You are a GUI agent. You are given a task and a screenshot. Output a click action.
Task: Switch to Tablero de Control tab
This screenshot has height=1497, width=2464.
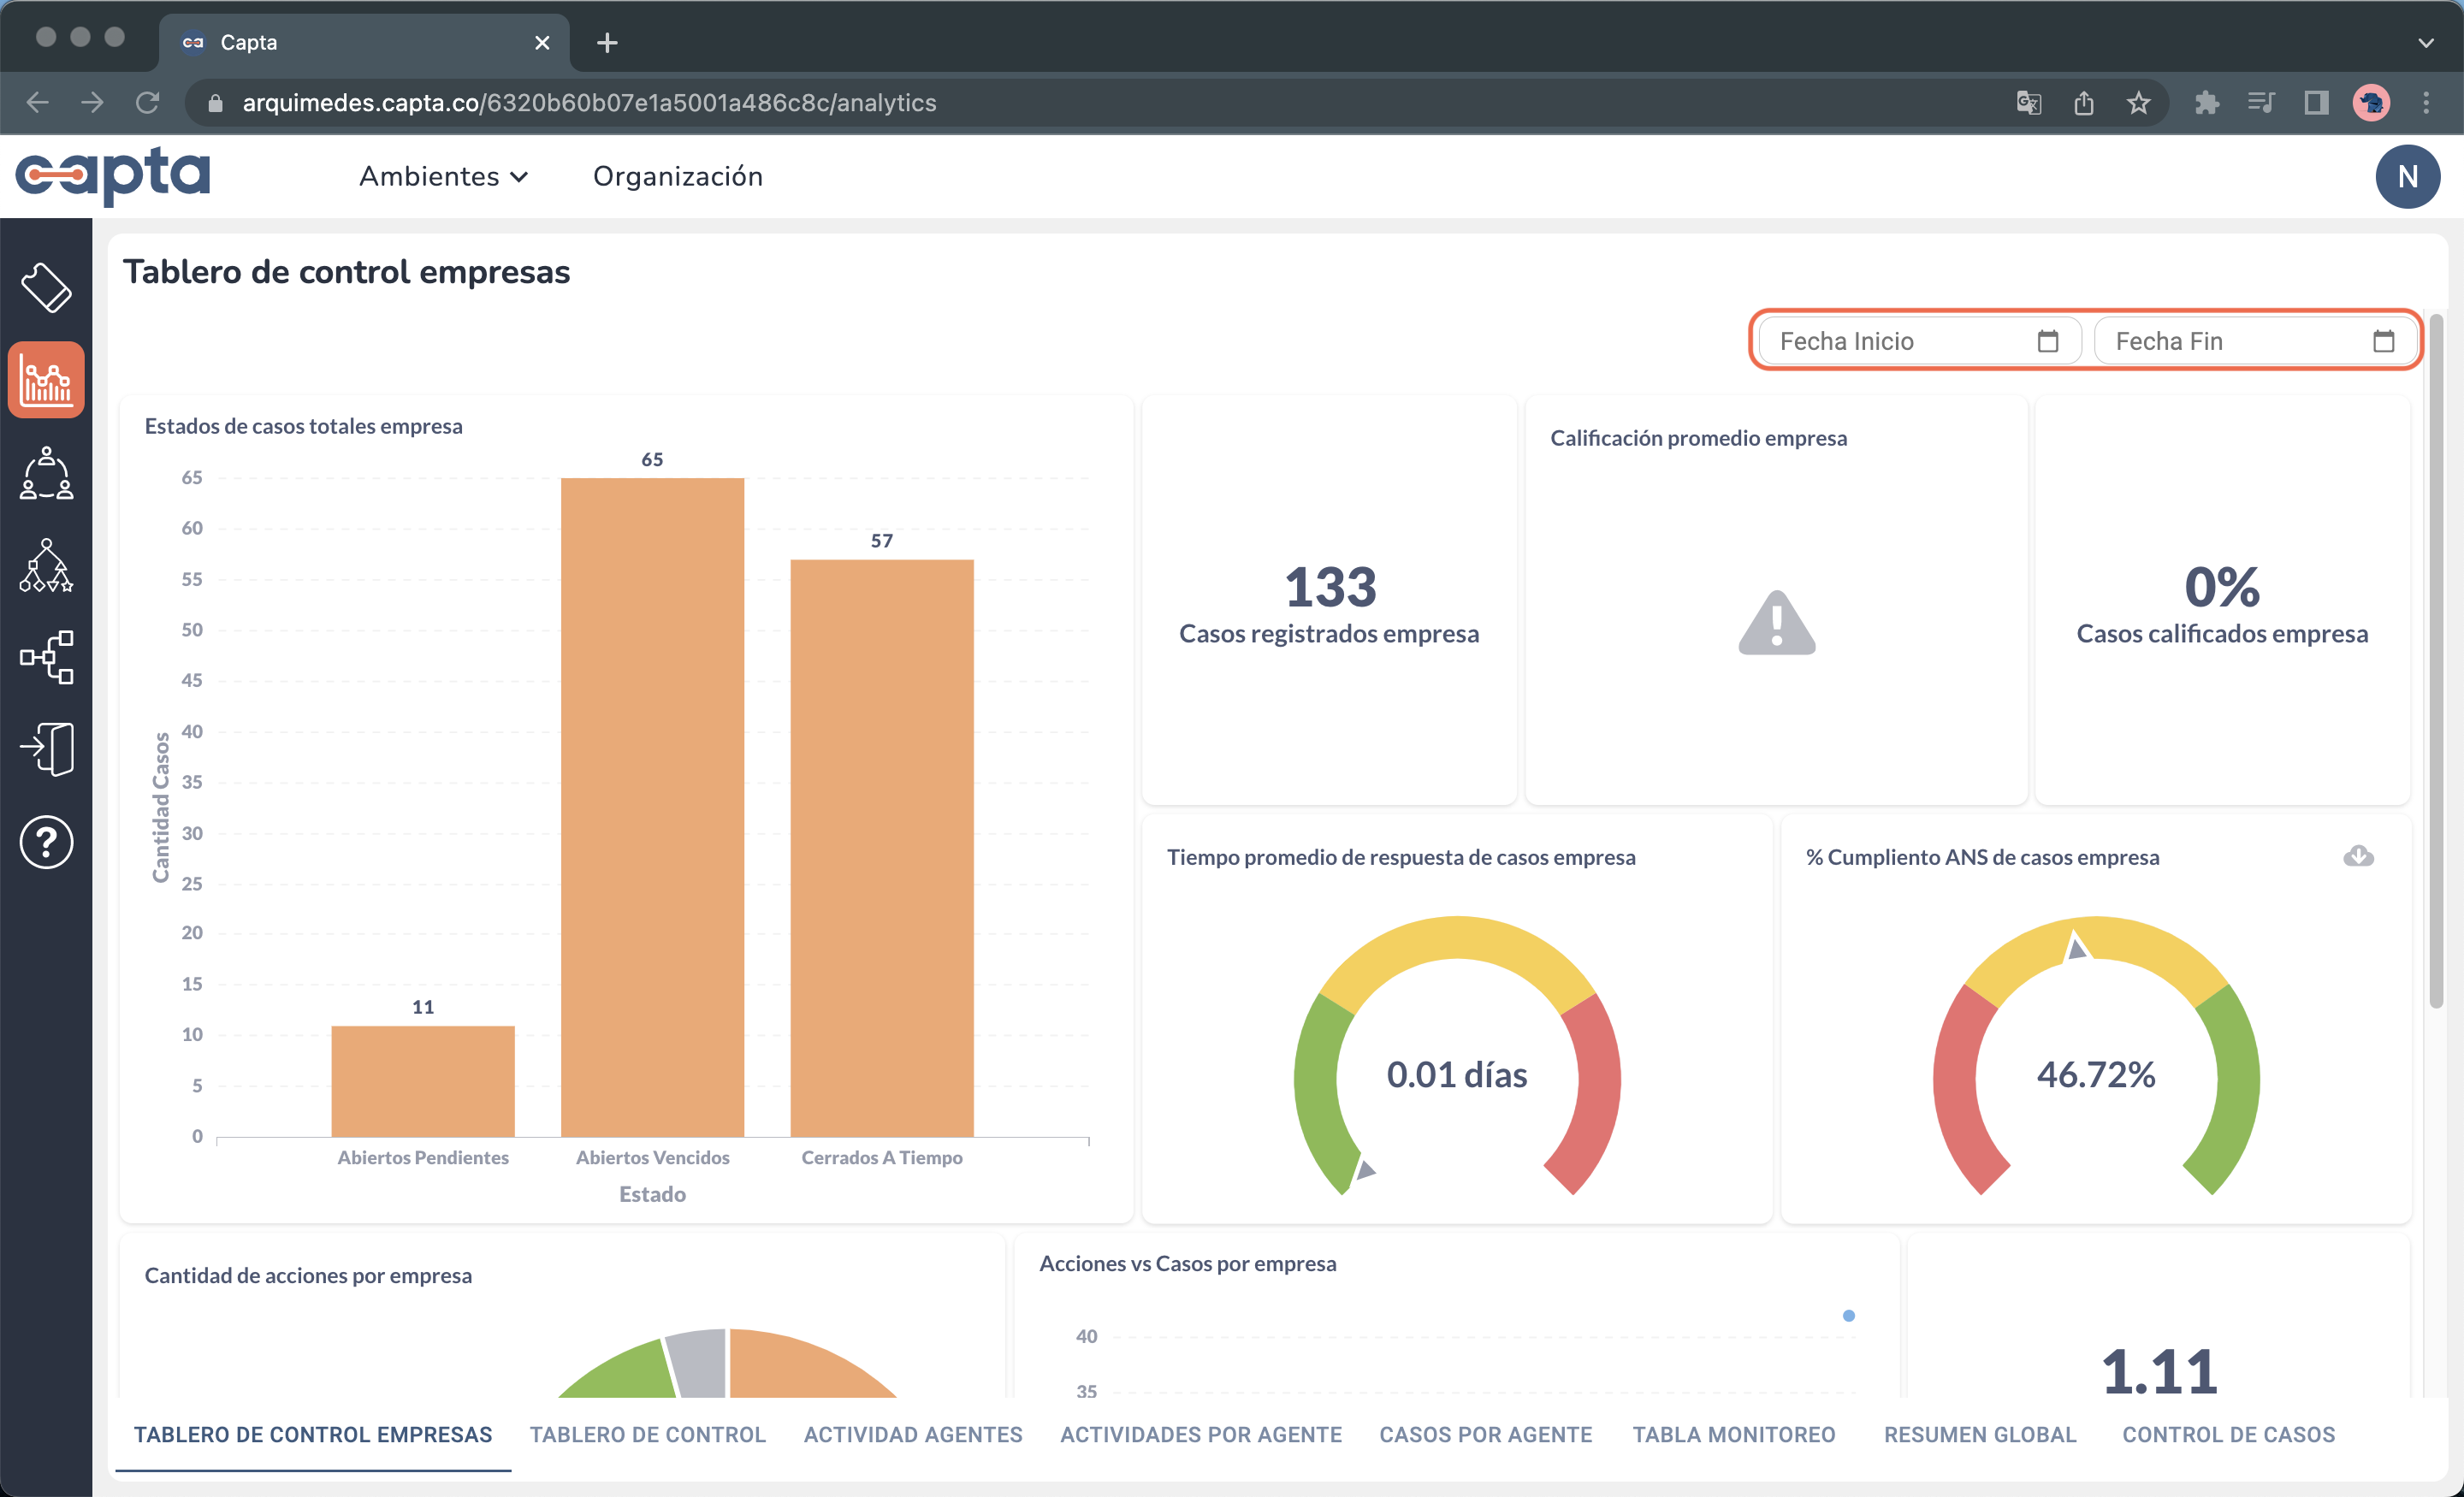coord(647,1434)
